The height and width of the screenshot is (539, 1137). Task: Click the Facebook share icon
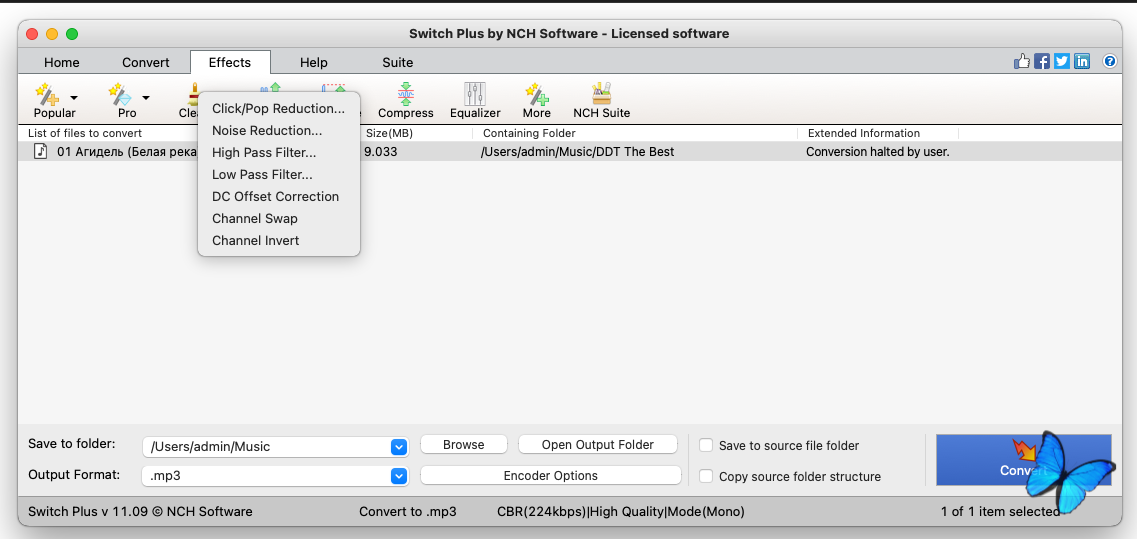pos(1042,62)
